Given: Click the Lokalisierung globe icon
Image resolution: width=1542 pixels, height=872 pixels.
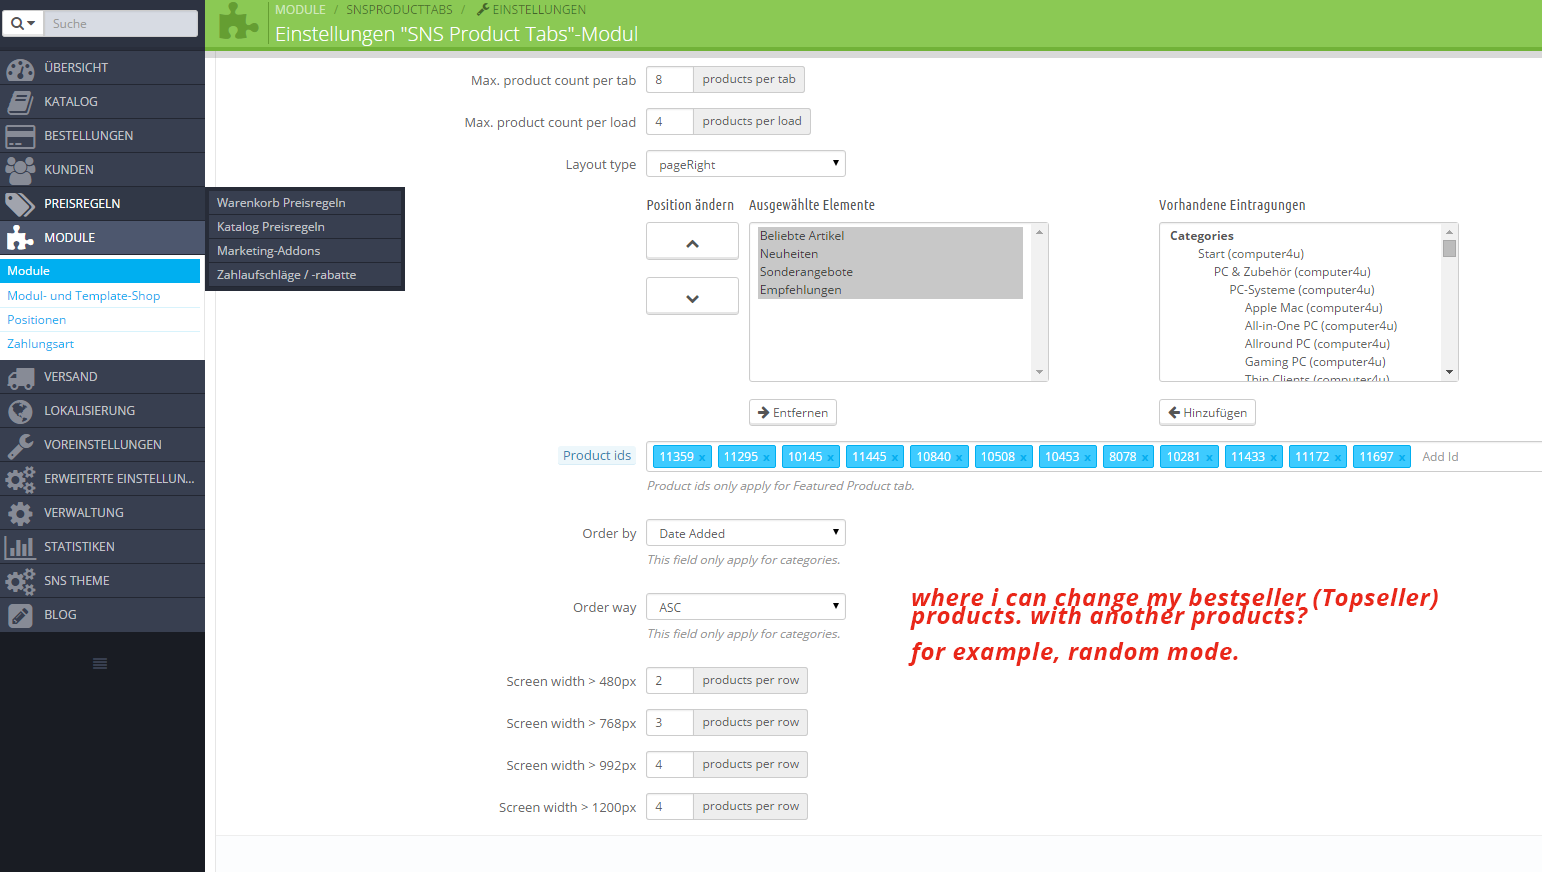Looking at the screenshot, I should (20, 411).
